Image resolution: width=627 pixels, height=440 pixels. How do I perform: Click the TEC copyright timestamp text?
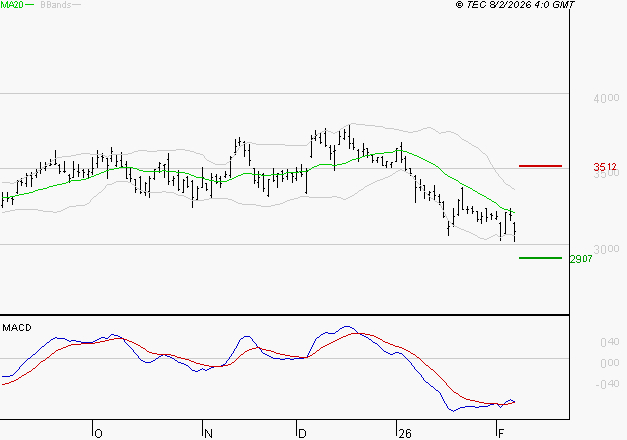tap(515, 5)
